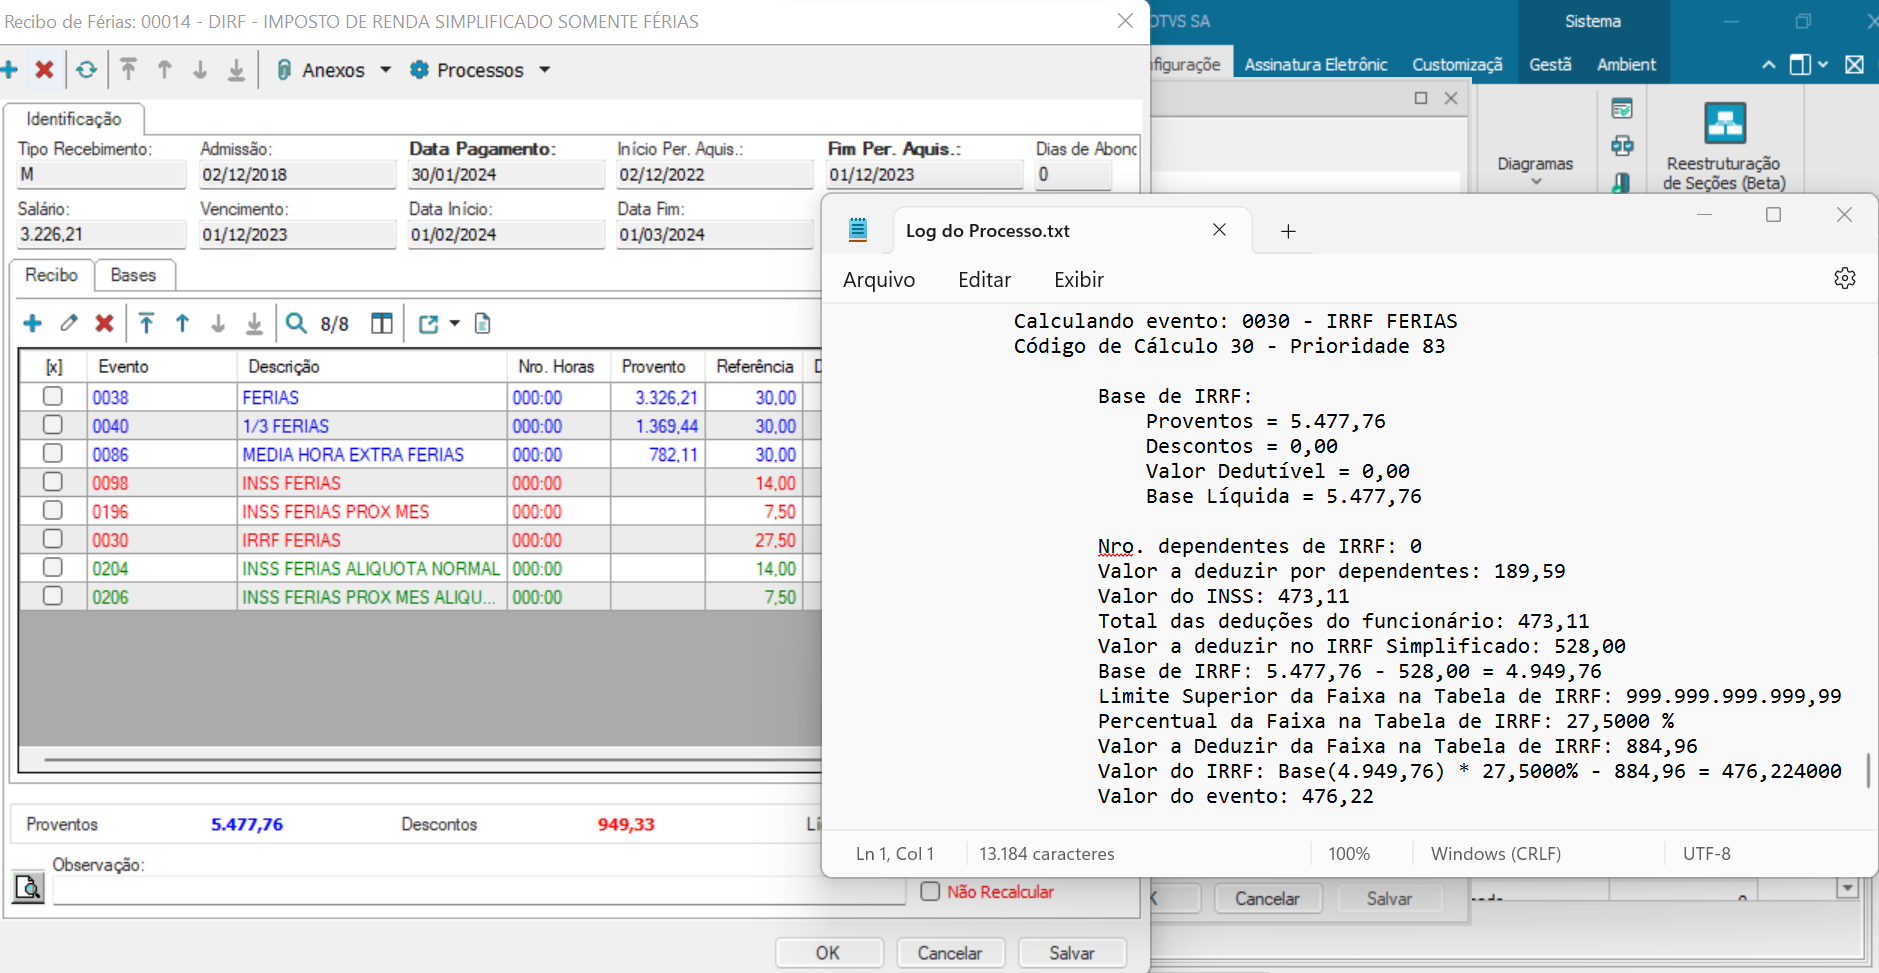This screenshot has width=1879, height=973.
Task: Click the grid export icon
Action: pyautogui.click(x=428, y=323)
